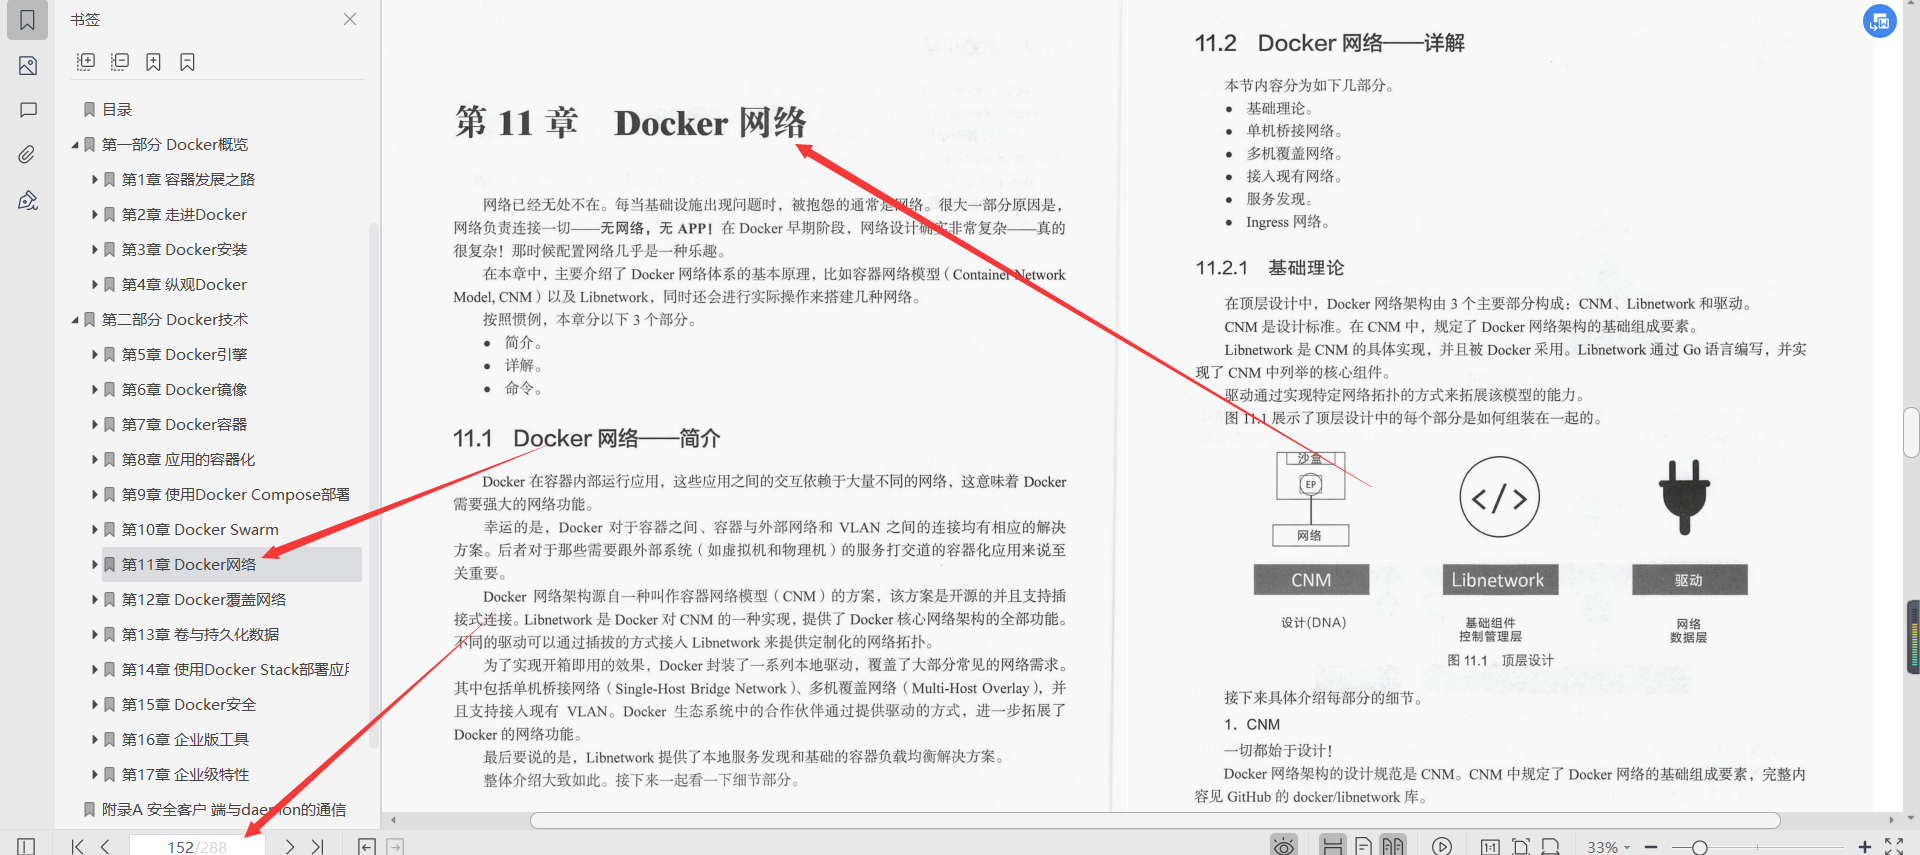Screen dimensions: 1920x855
Task: Jump to 第10章 Docker Swarm
Action: [x=200, y=530]
